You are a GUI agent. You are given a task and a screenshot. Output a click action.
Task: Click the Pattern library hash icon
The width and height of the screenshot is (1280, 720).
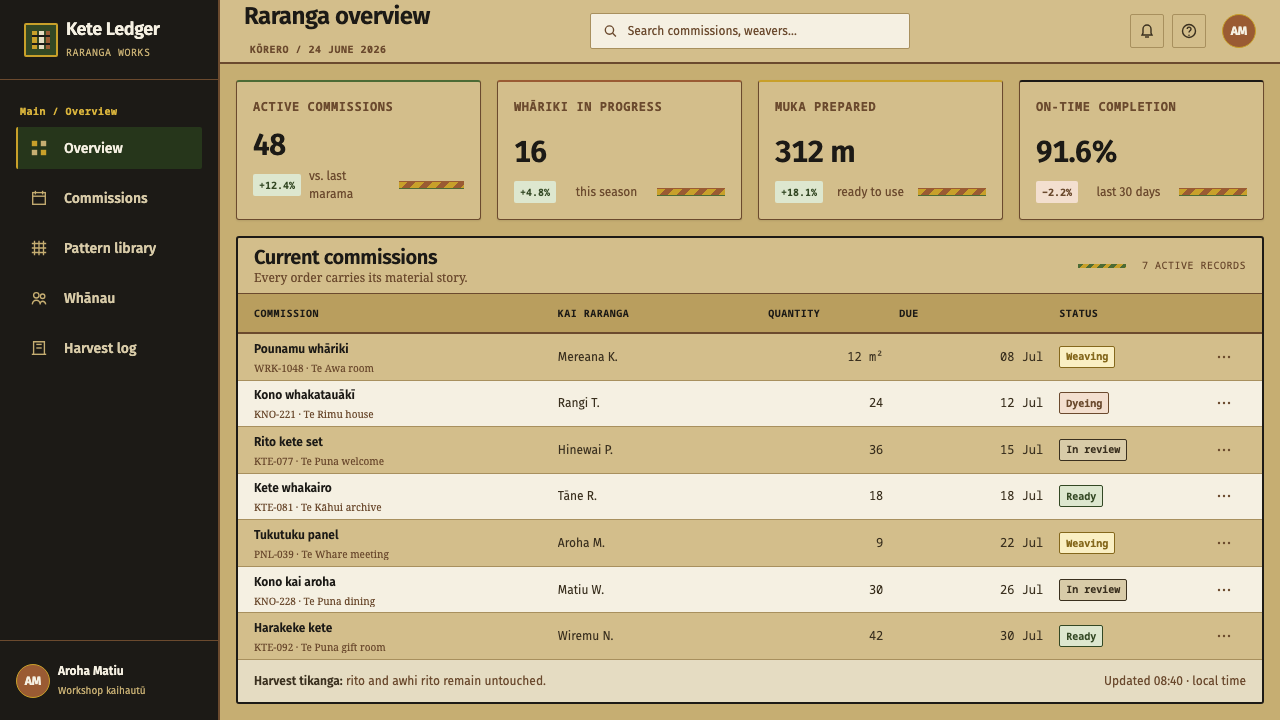[39, 248]
